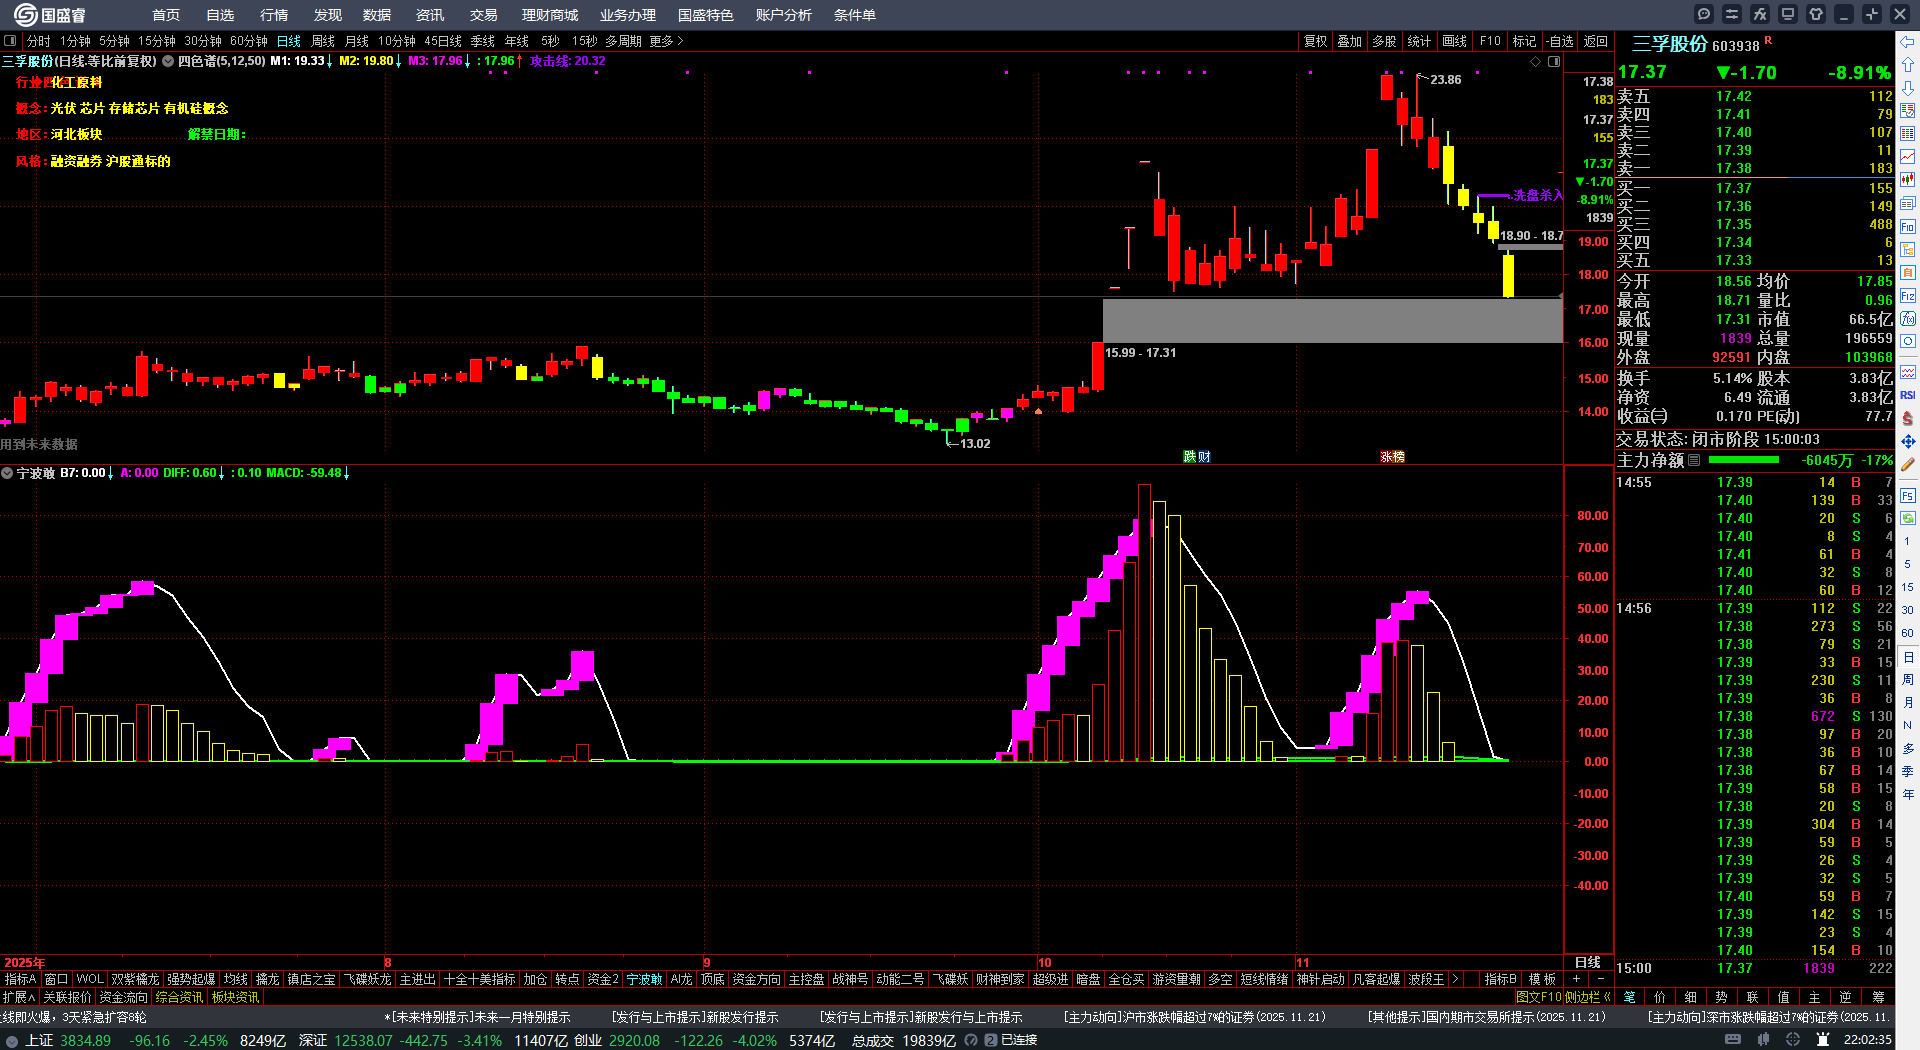Open the 行情 menu

pos(274,15)
